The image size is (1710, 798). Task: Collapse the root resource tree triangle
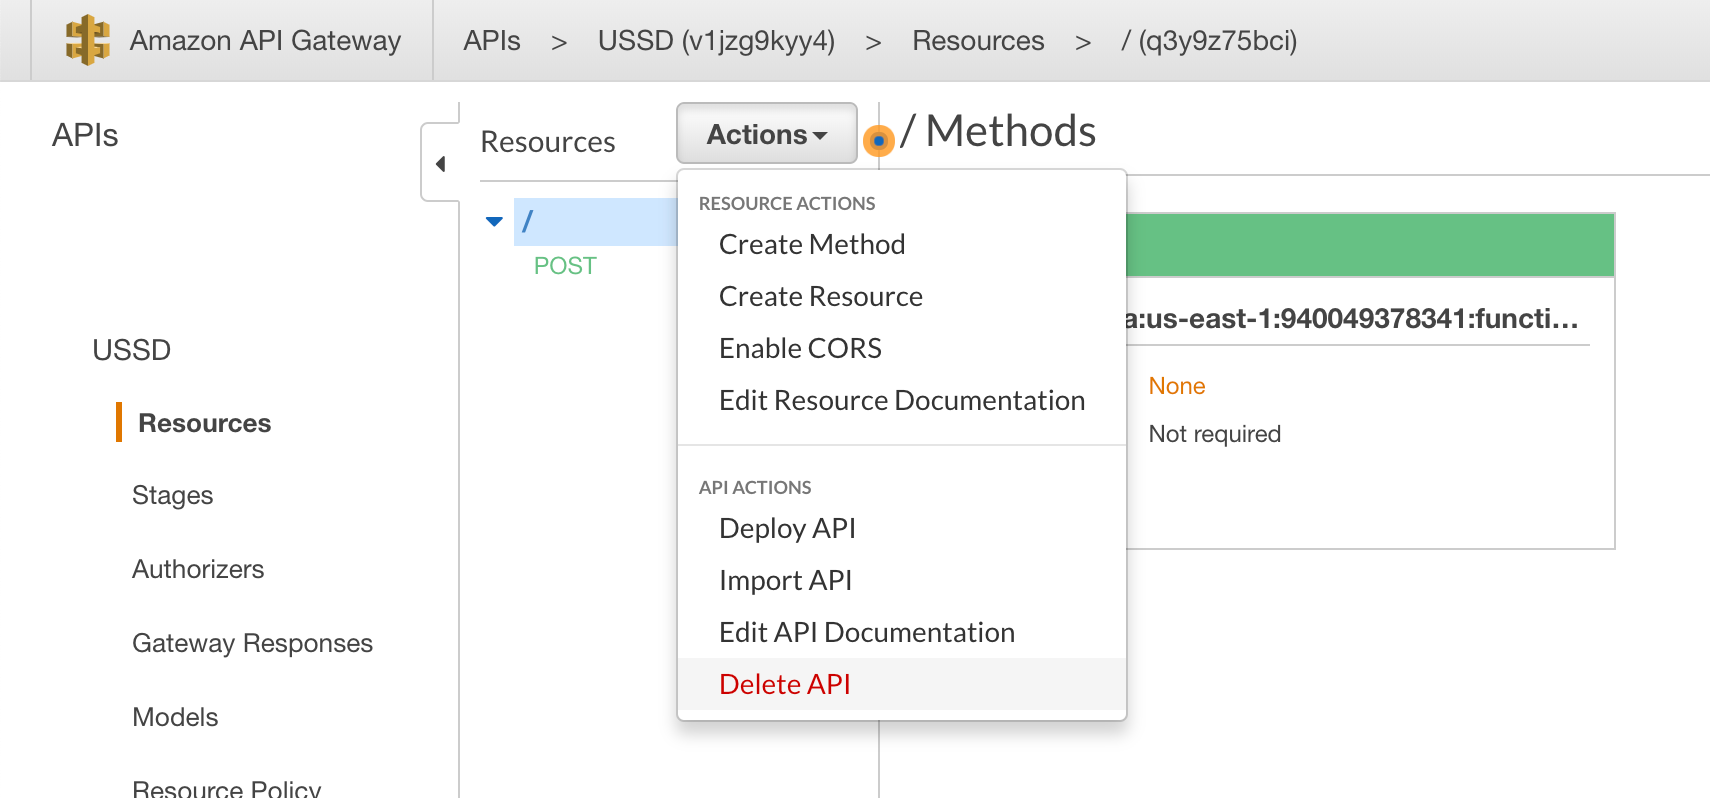click(x=494, y=221)
